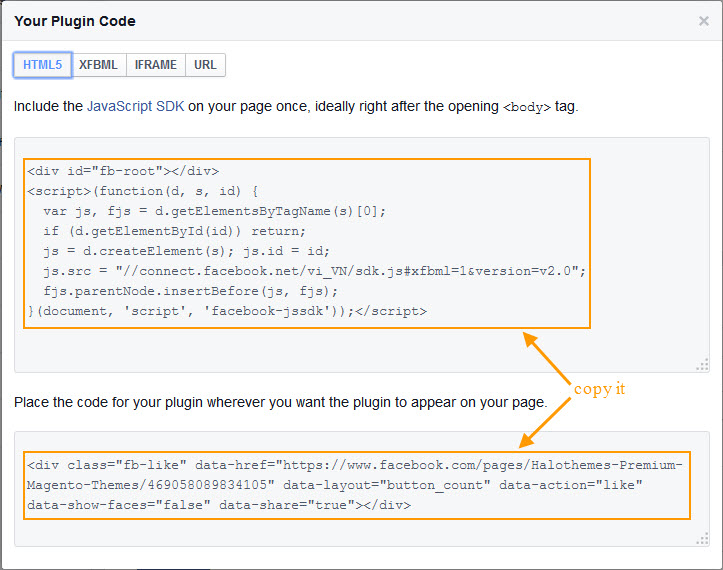Click the 'js = d.createElement(s); js.id = id;' line
Viewport: 723px width, 570px height.
coord(186,251)
